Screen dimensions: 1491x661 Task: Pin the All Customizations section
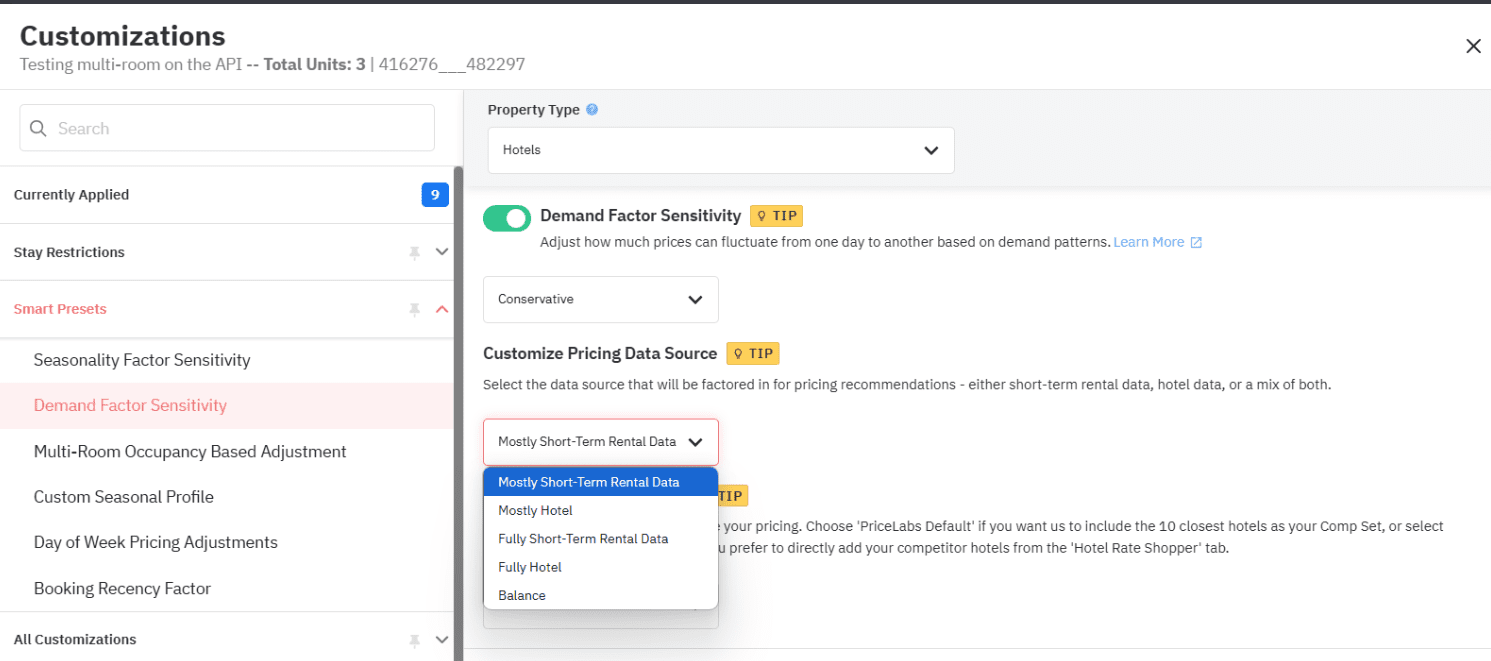[x=413, y=640]
